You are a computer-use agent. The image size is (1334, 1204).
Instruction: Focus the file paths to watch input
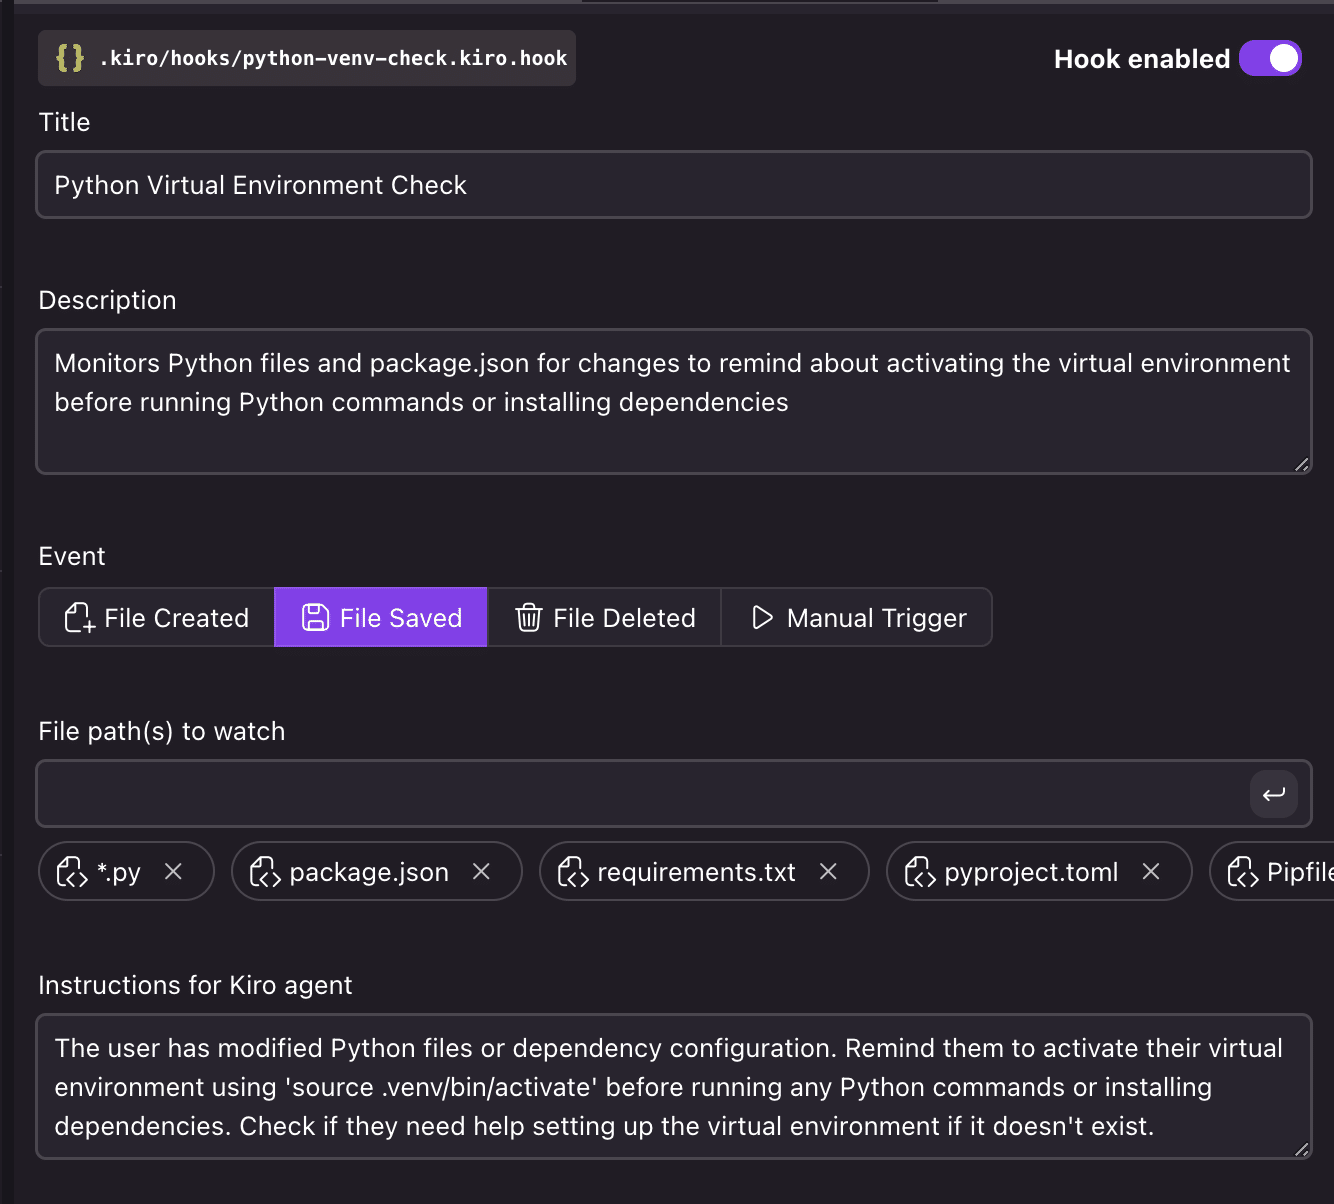pyautogui.click(x=640, y=794)
